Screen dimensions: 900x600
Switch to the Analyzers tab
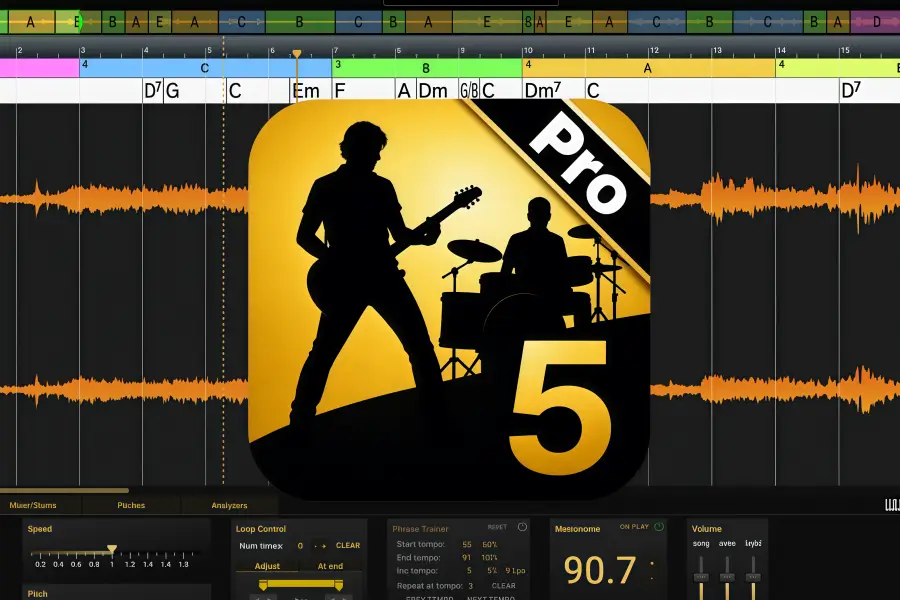[229, 505]
